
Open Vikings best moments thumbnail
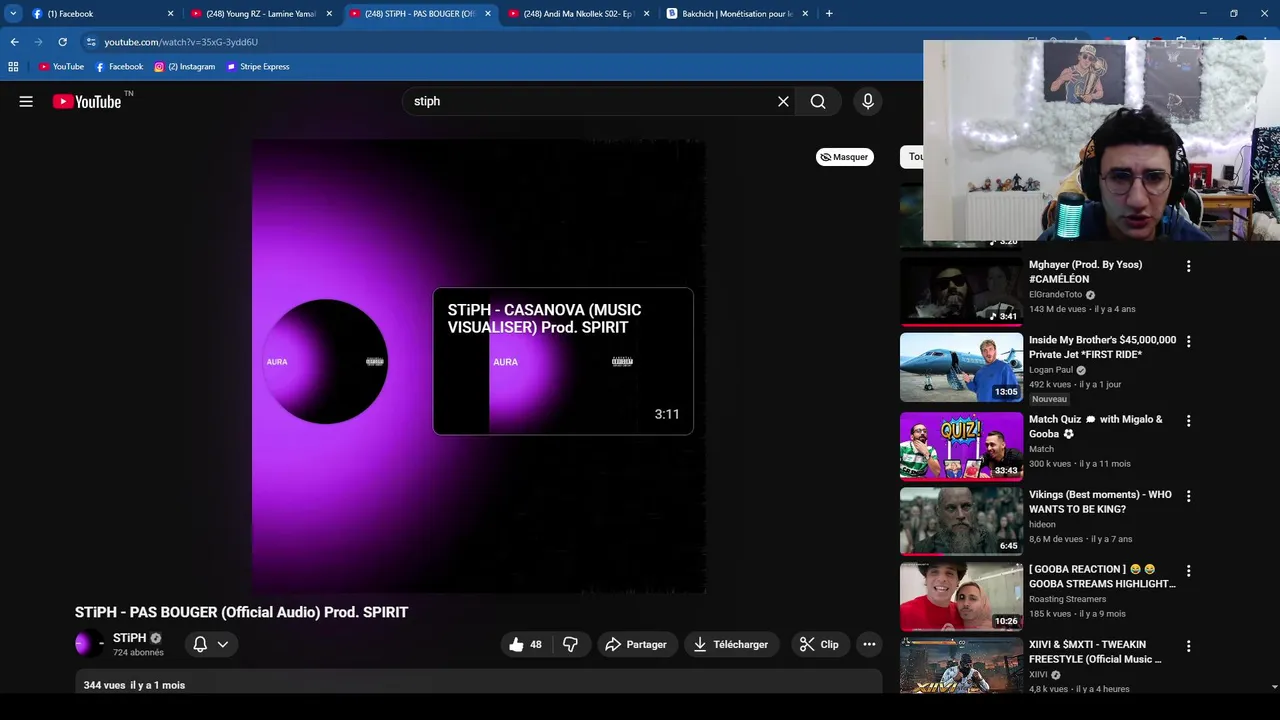click(x=961, y=521)
